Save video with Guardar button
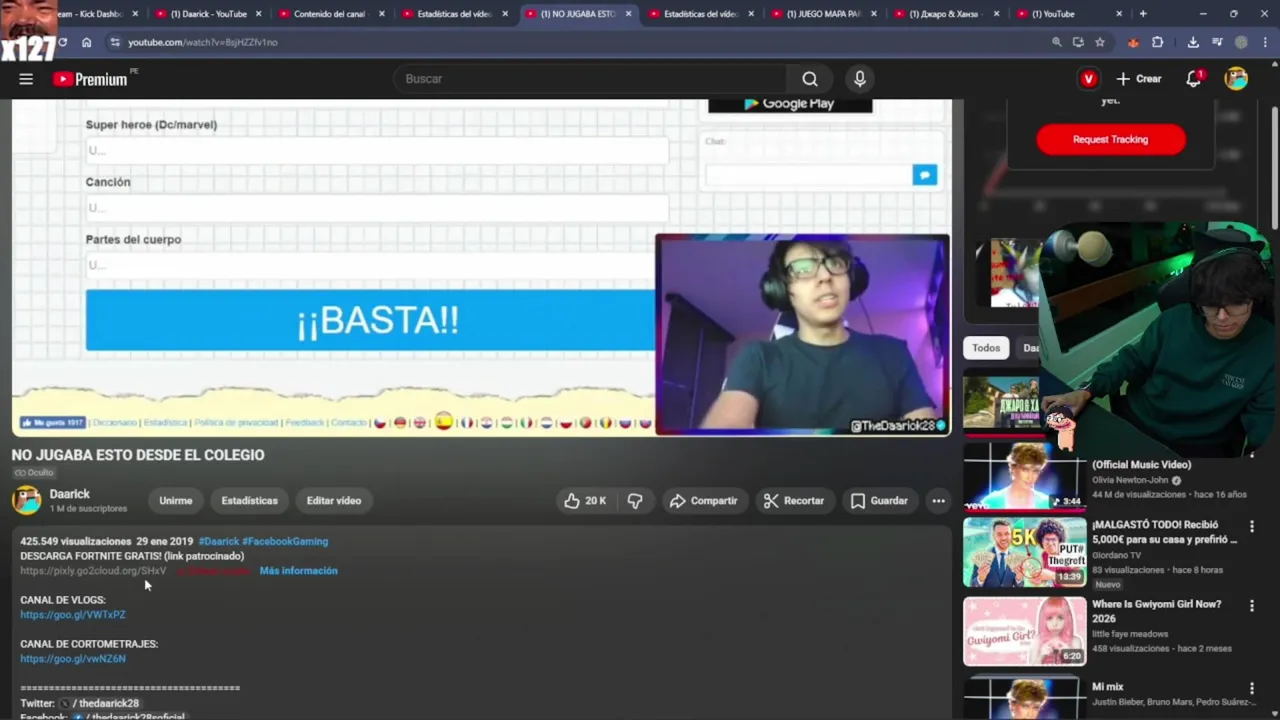 pyautogui.click(x=879, y=501)
